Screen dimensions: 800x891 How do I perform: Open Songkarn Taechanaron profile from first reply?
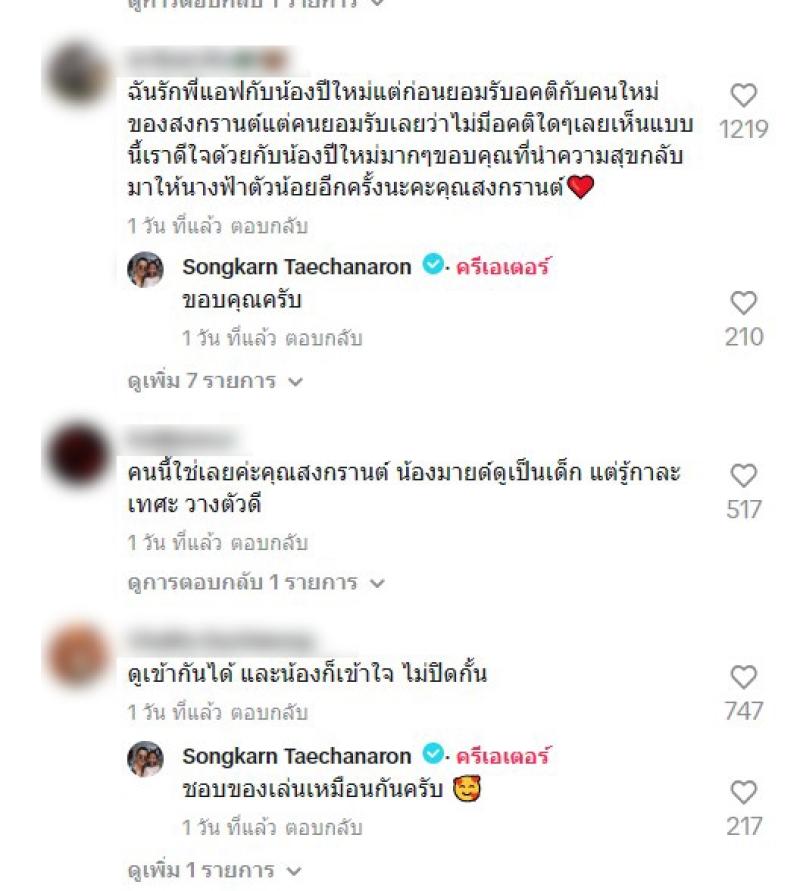click(x=297, y=267)
